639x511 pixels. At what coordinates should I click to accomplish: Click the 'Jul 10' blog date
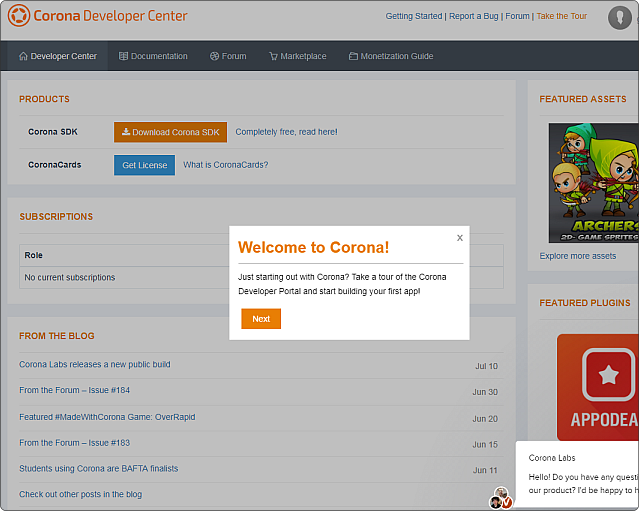tap(486, 366)
